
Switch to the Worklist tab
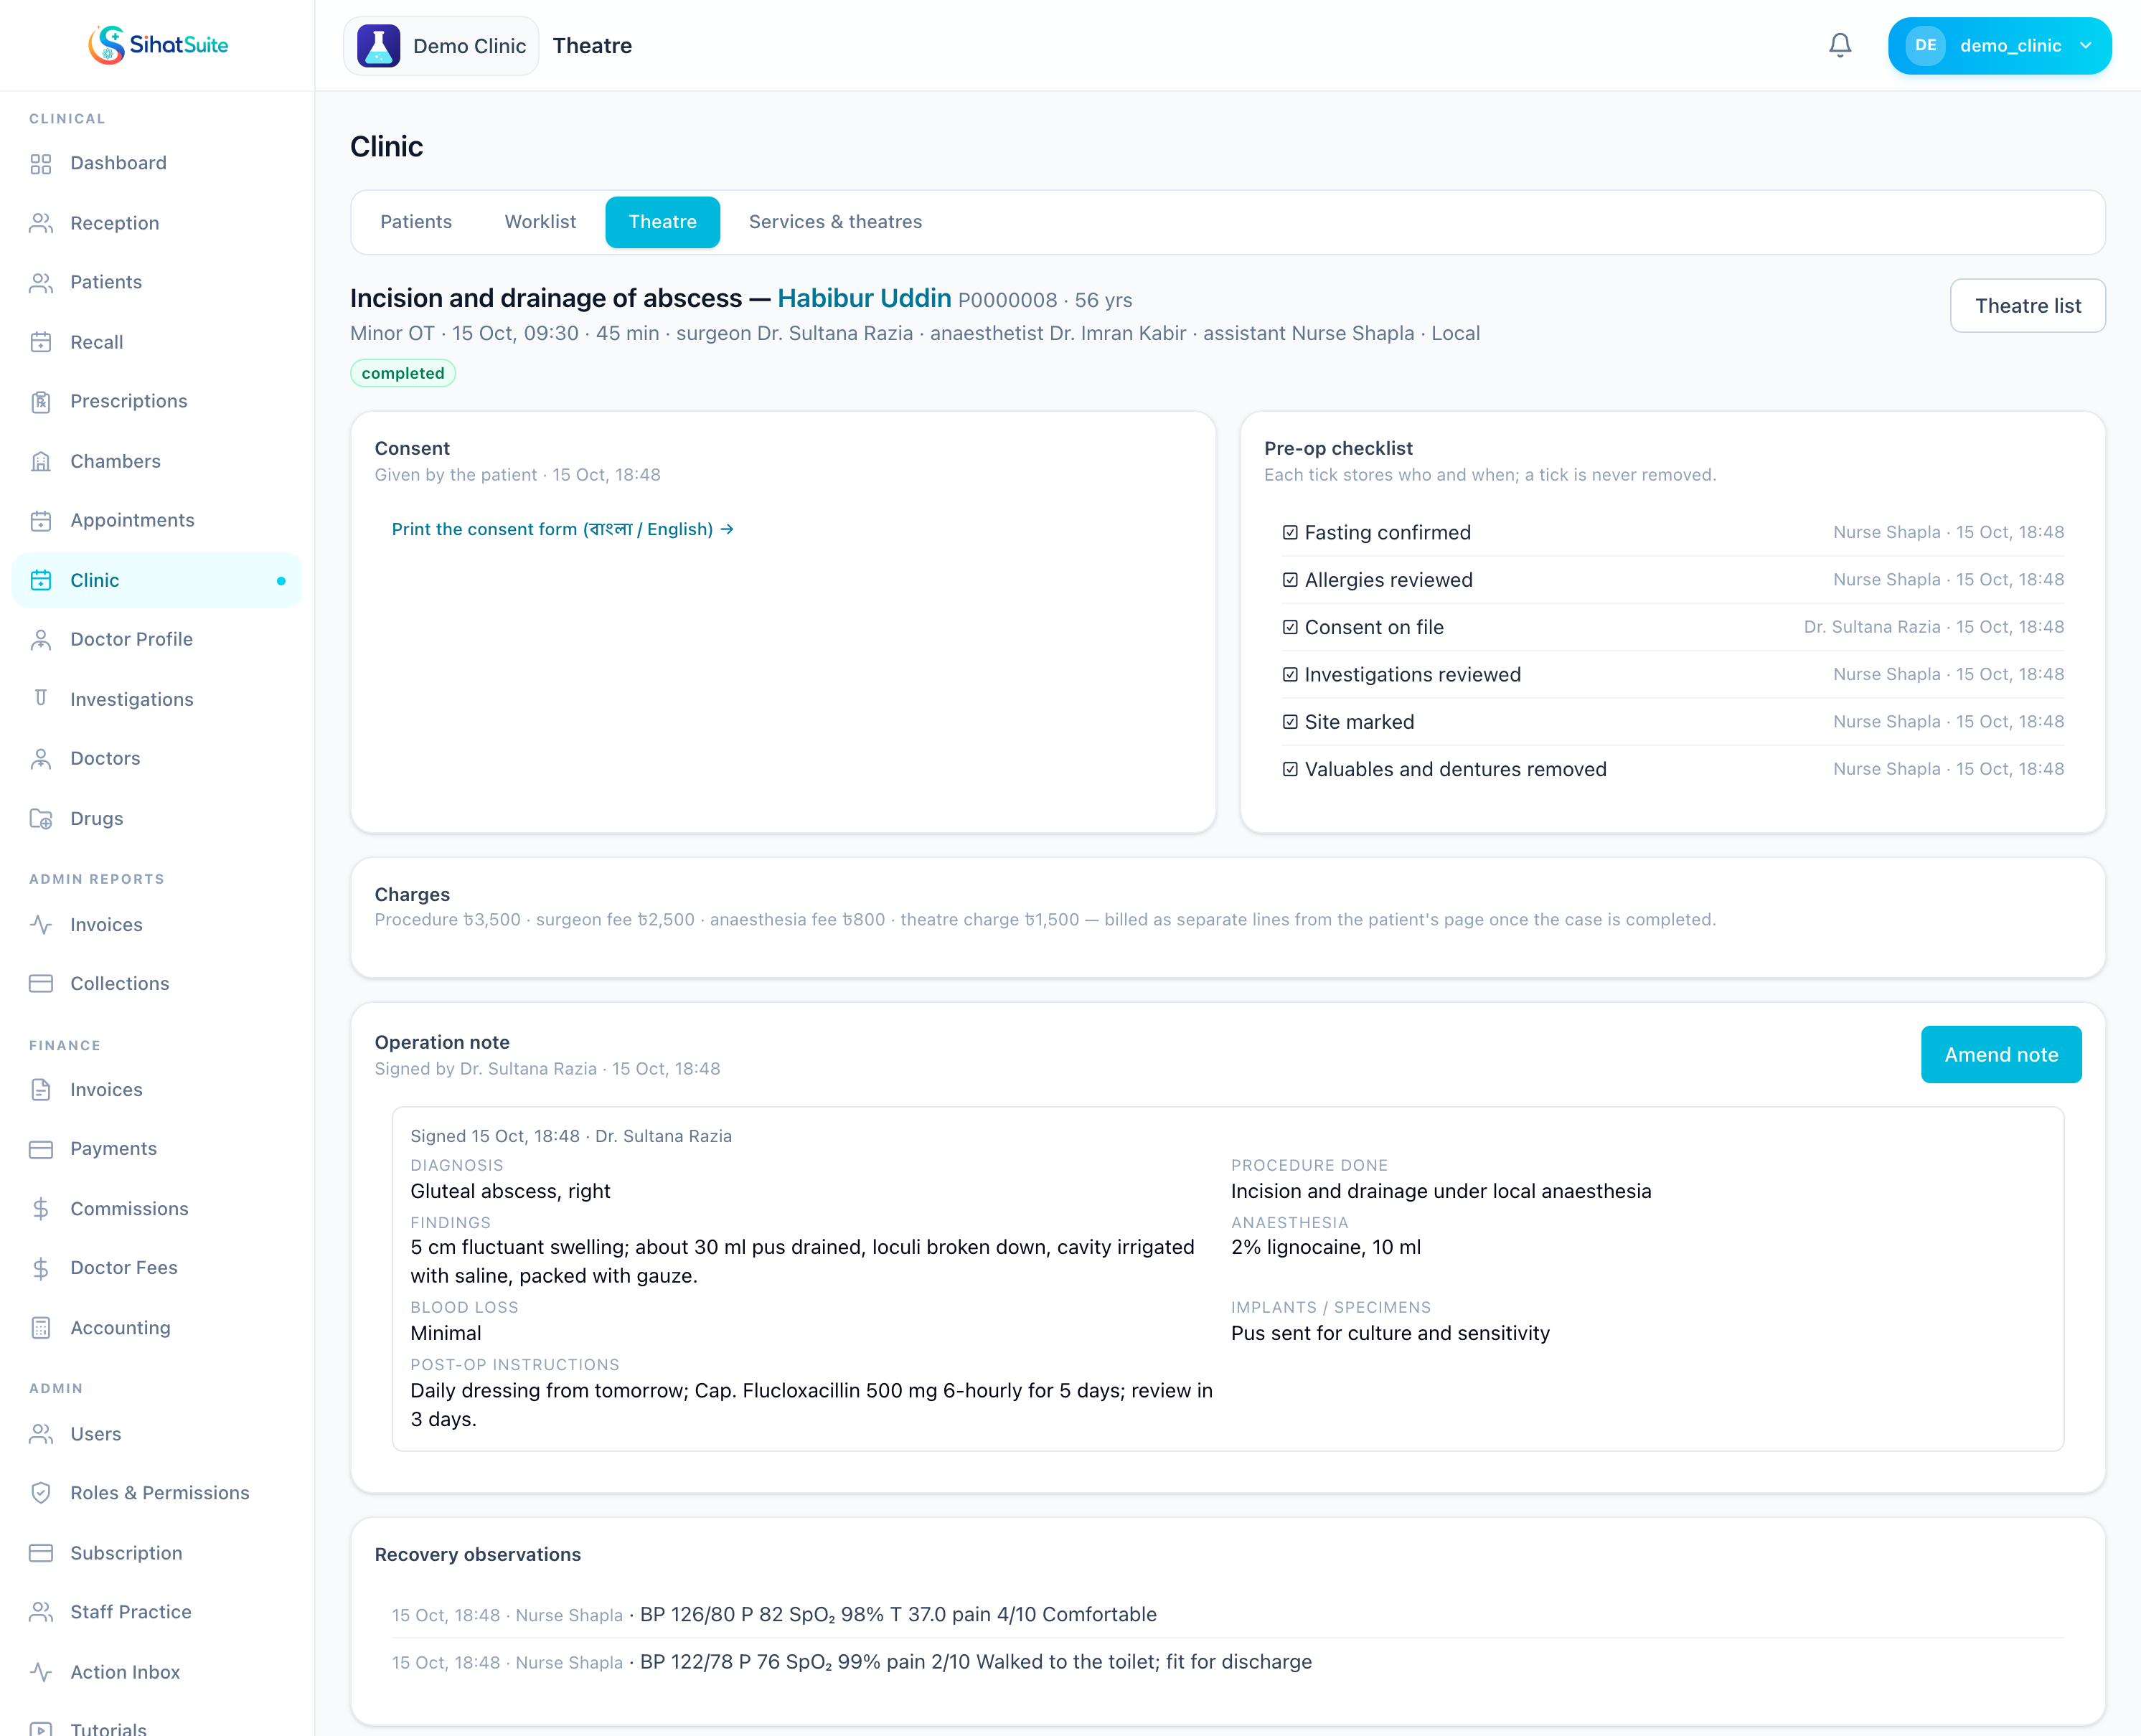pos(540,222)
